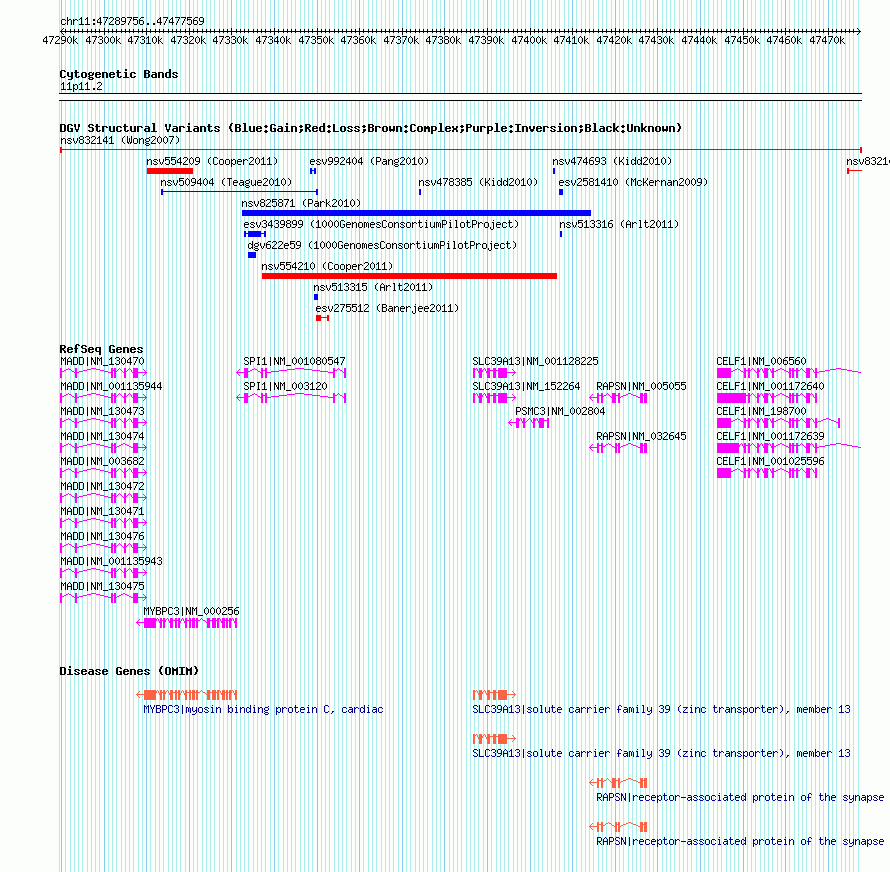Viewport: 890px width, 872px height.
Task: Open the first RAPSN receptor-associated protein link
Action: coord(740,797)
